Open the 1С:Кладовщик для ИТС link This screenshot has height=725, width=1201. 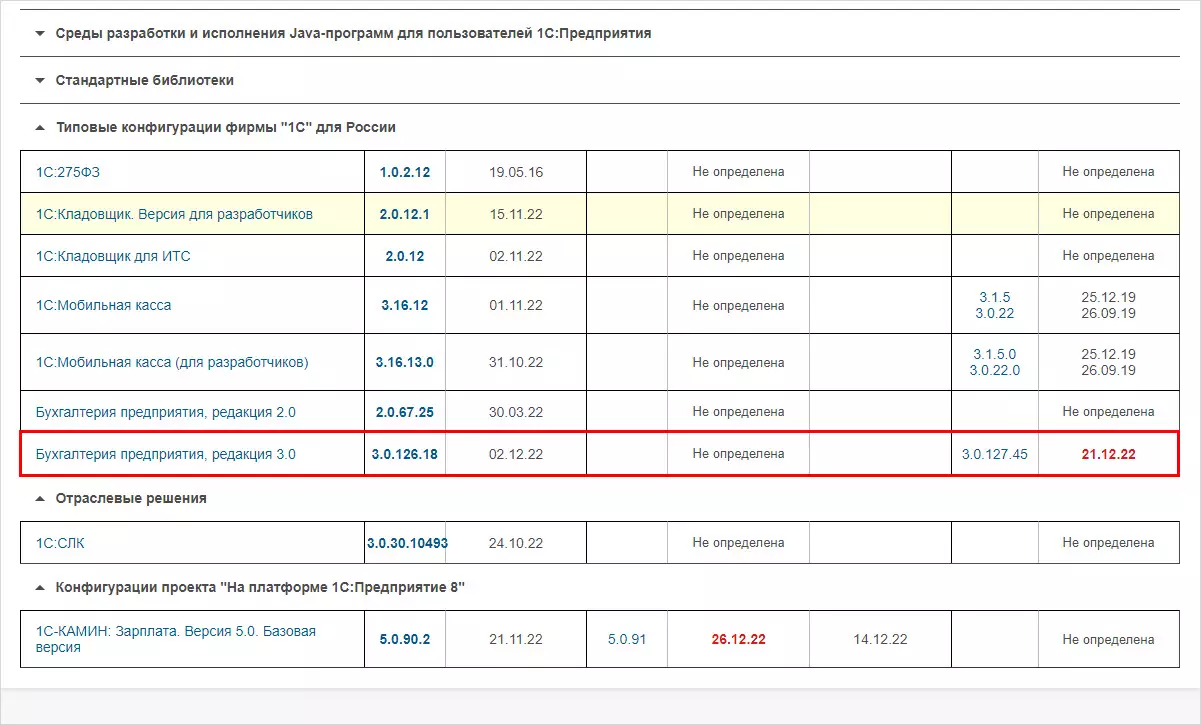pyautogui.click(x=113, y=256)
